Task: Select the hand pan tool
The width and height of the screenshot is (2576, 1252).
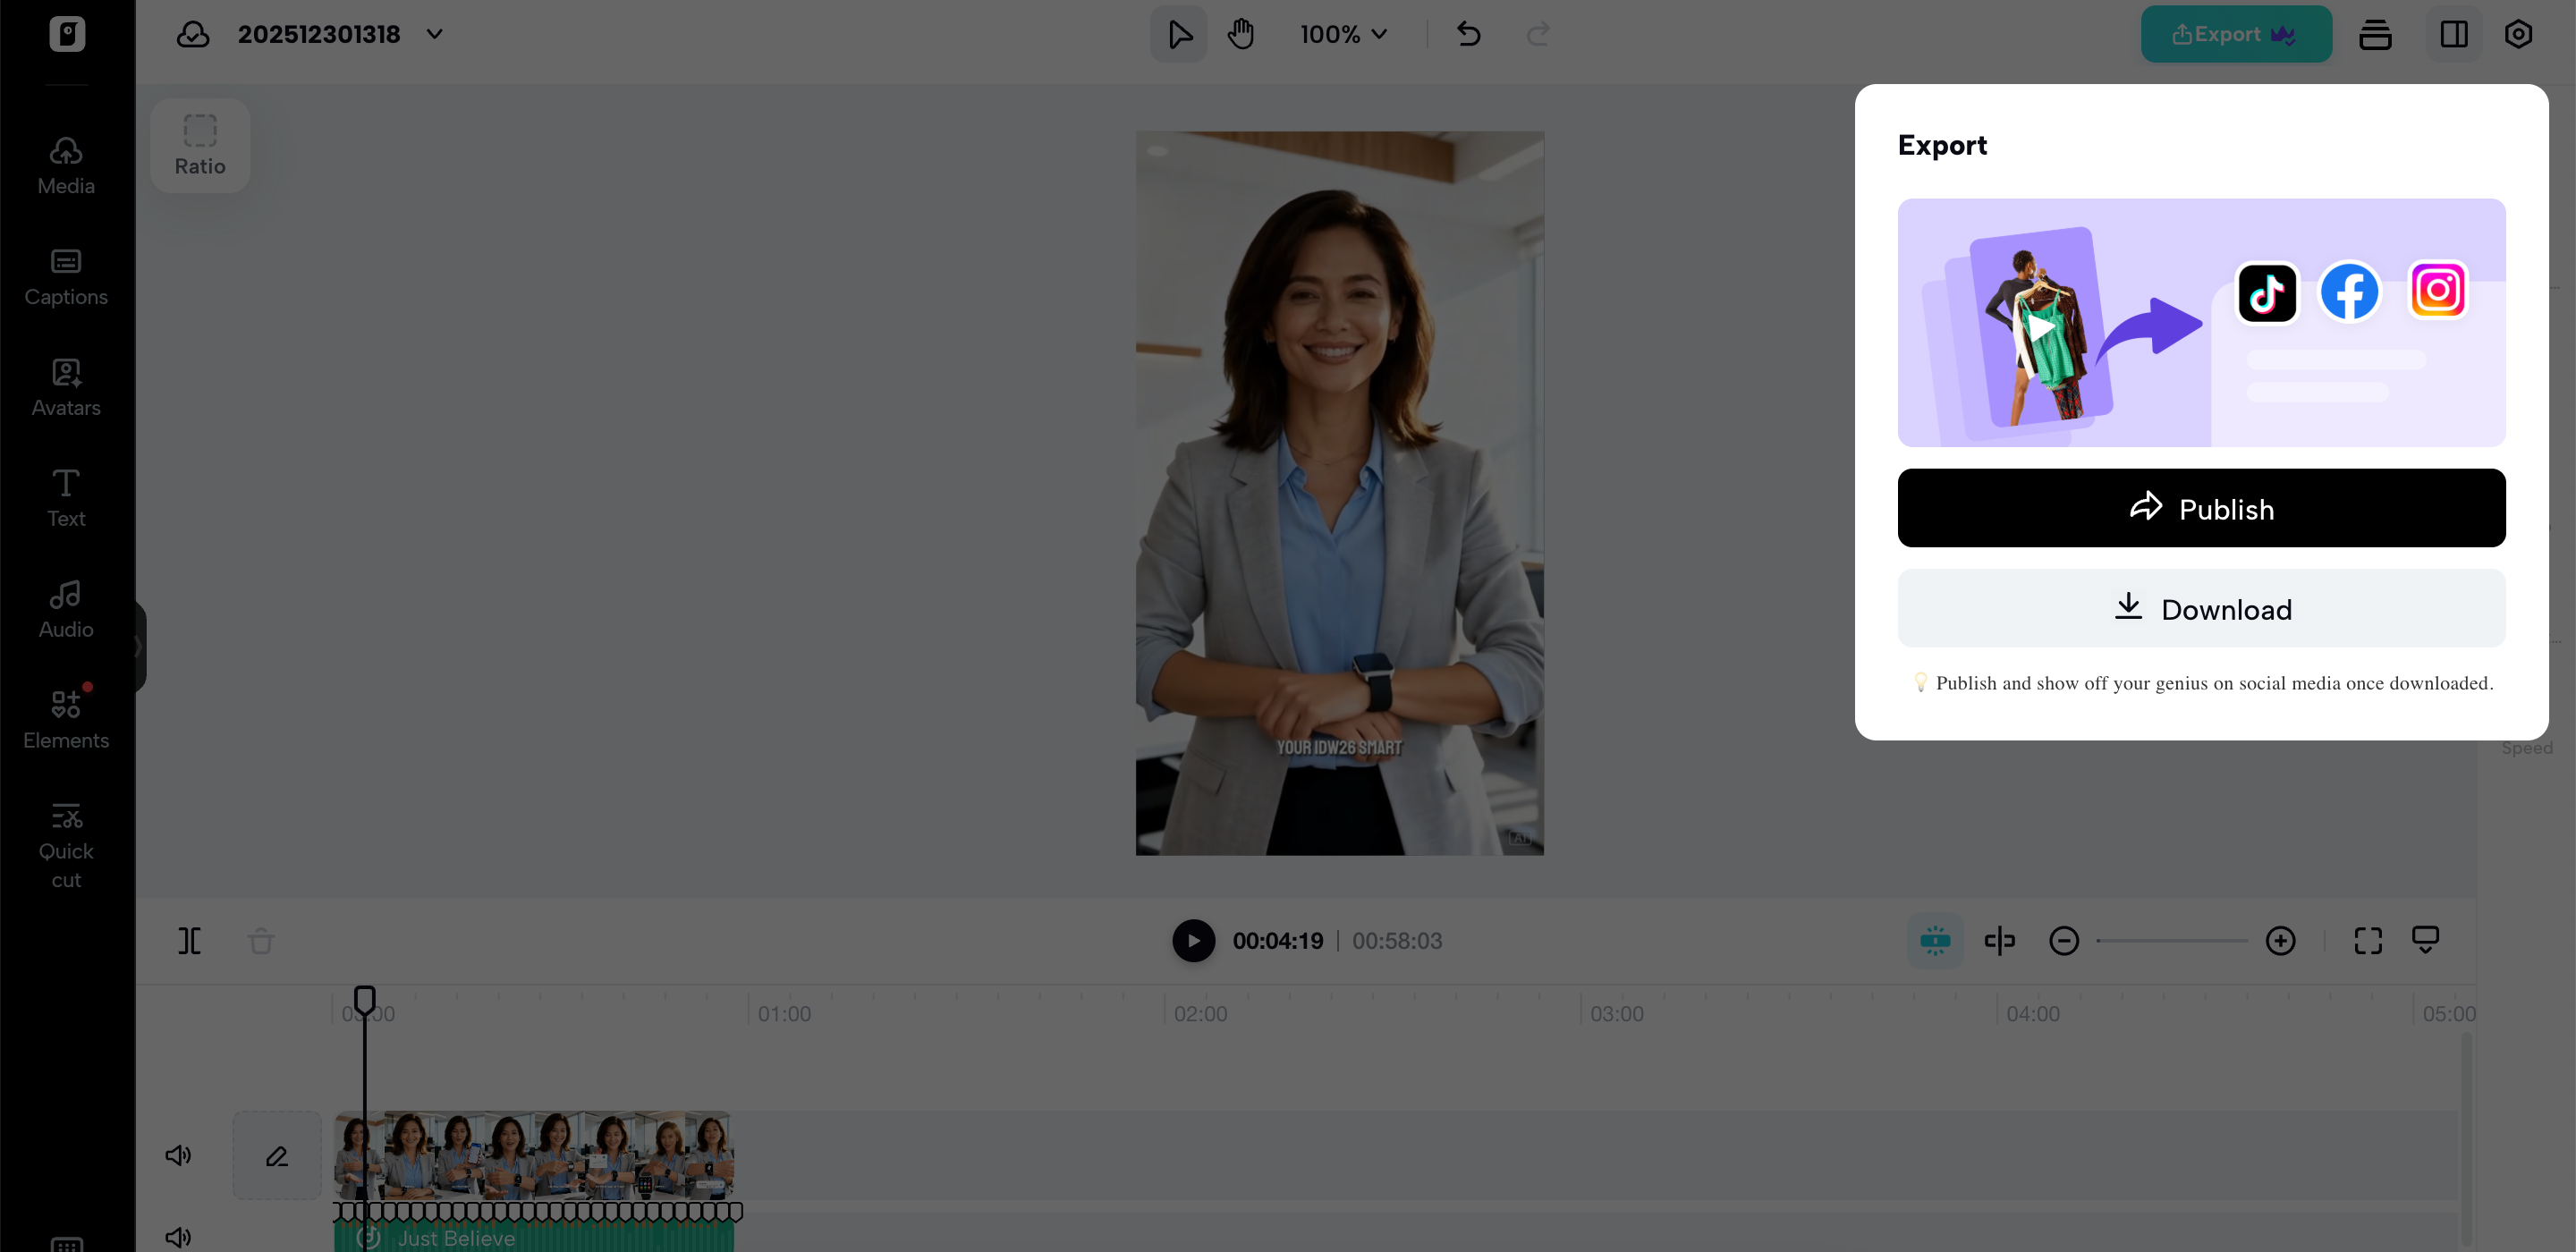Action: pyautogui.click(x=1241, y=34)
